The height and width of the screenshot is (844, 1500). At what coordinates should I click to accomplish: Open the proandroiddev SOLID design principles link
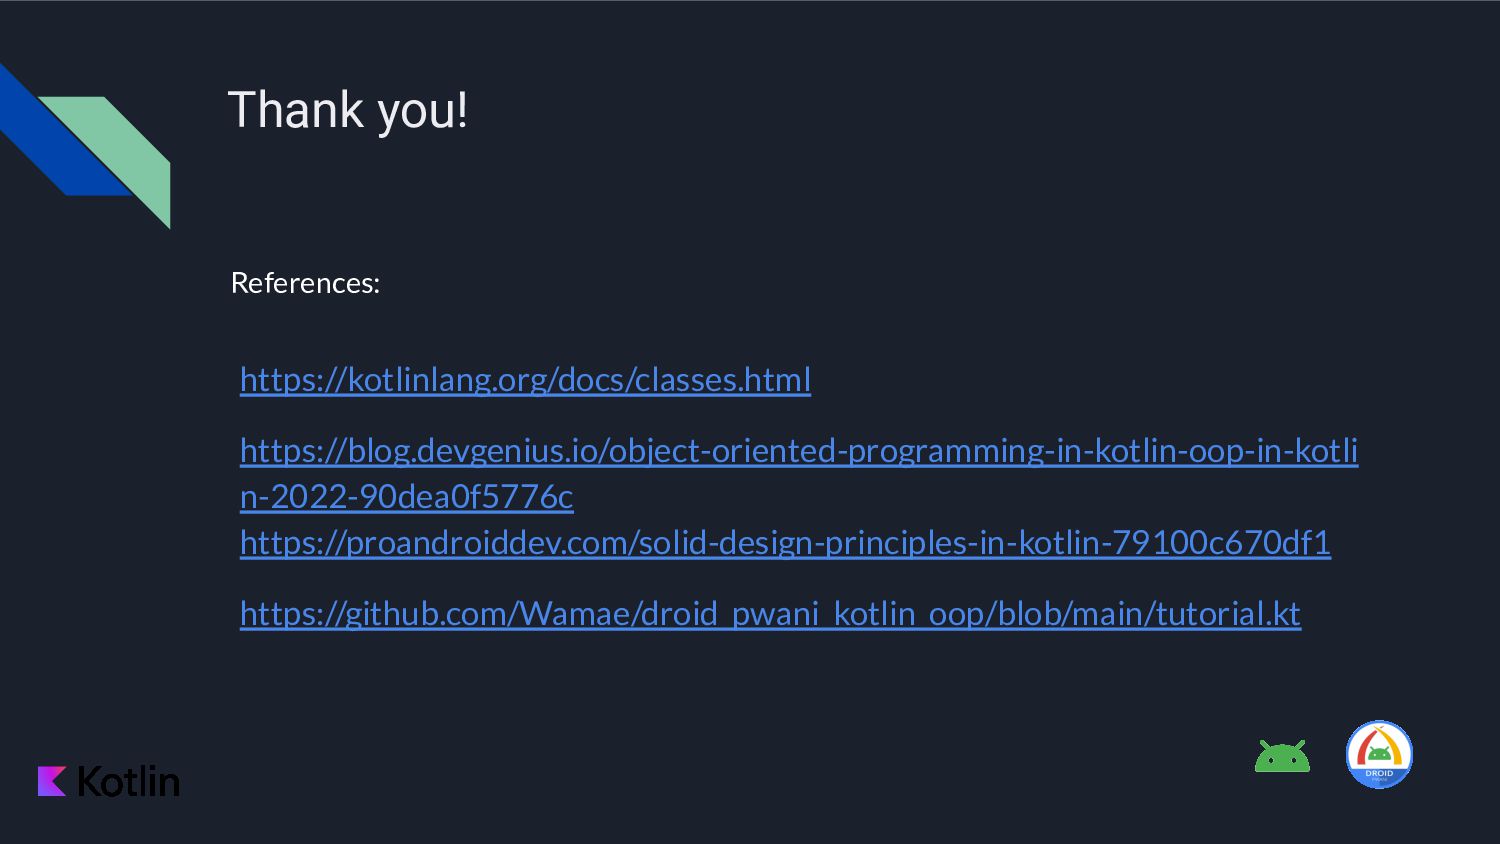[x=785, y=542]
